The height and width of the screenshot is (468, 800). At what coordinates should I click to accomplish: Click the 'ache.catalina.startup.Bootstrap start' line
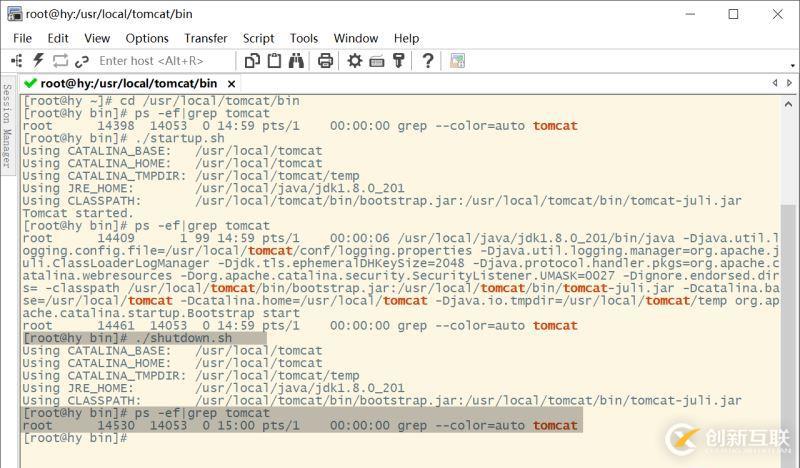click(161, 313)
